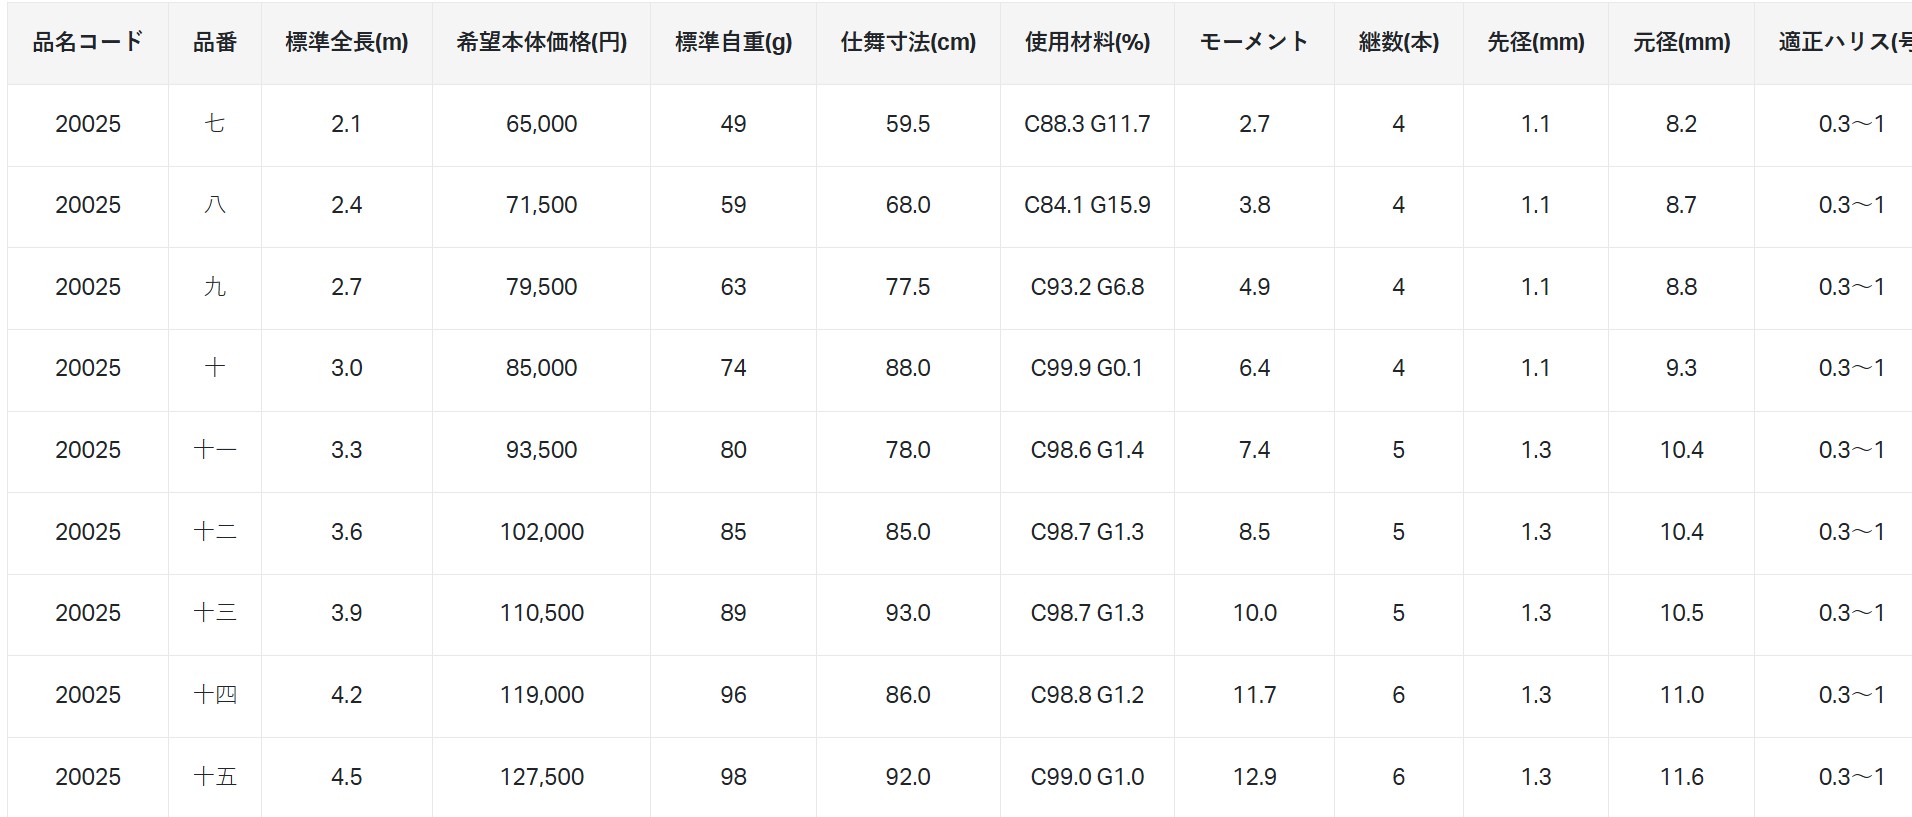Select the 標準全長(m) header cell

point(347,42)
